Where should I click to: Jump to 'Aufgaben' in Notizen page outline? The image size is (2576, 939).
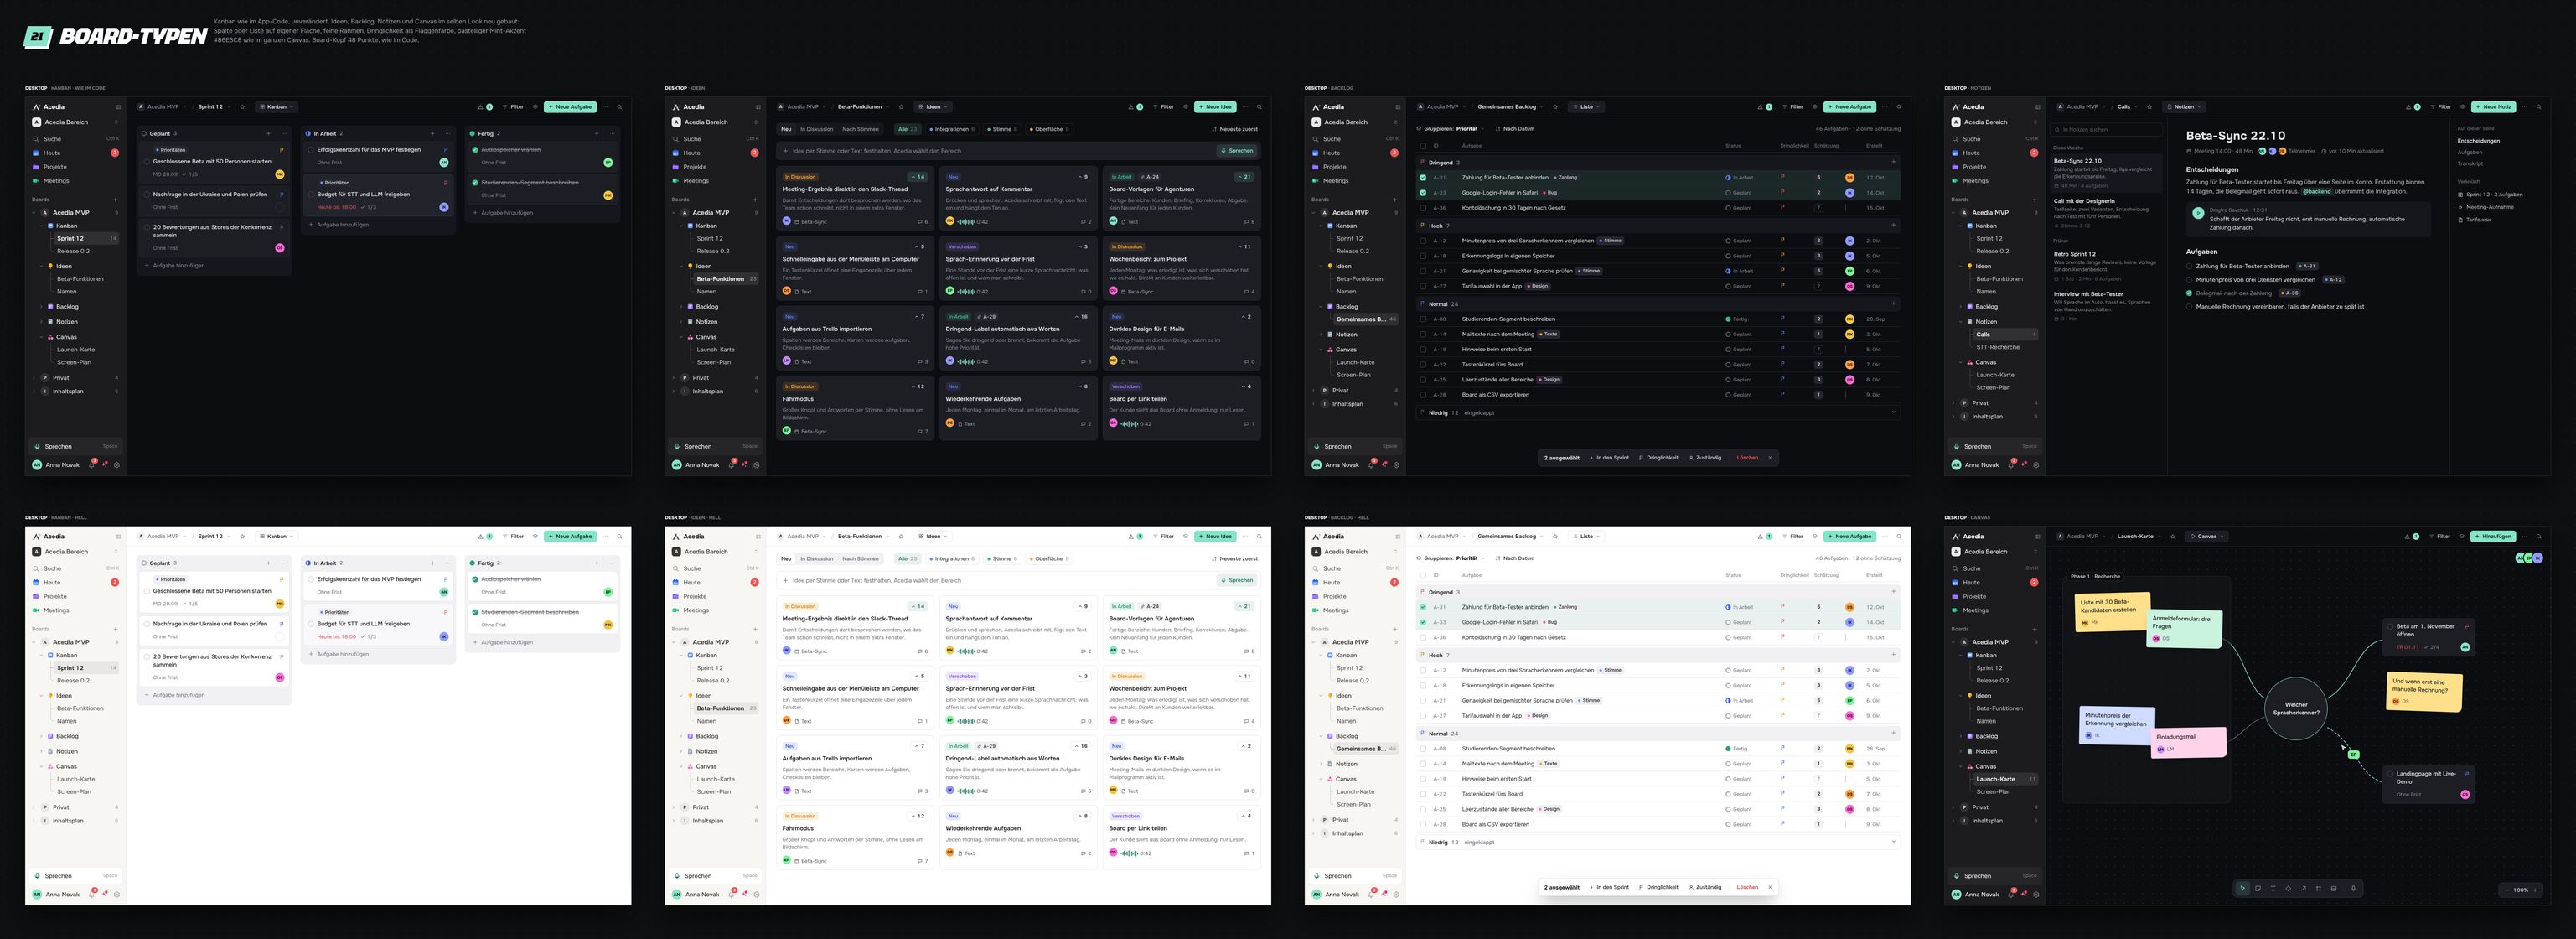coord(2471,153)
